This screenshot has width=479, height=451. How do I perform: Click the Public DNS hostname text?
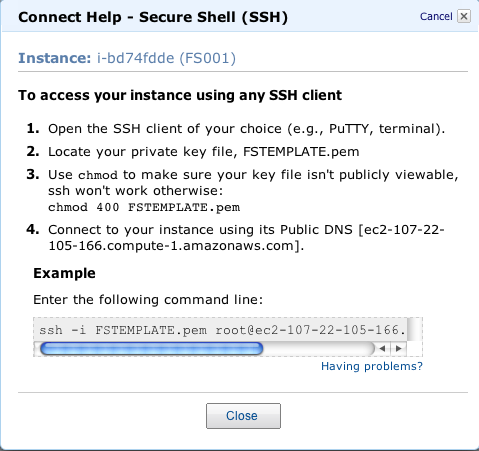pyautogui.click(x=246, y=238)
